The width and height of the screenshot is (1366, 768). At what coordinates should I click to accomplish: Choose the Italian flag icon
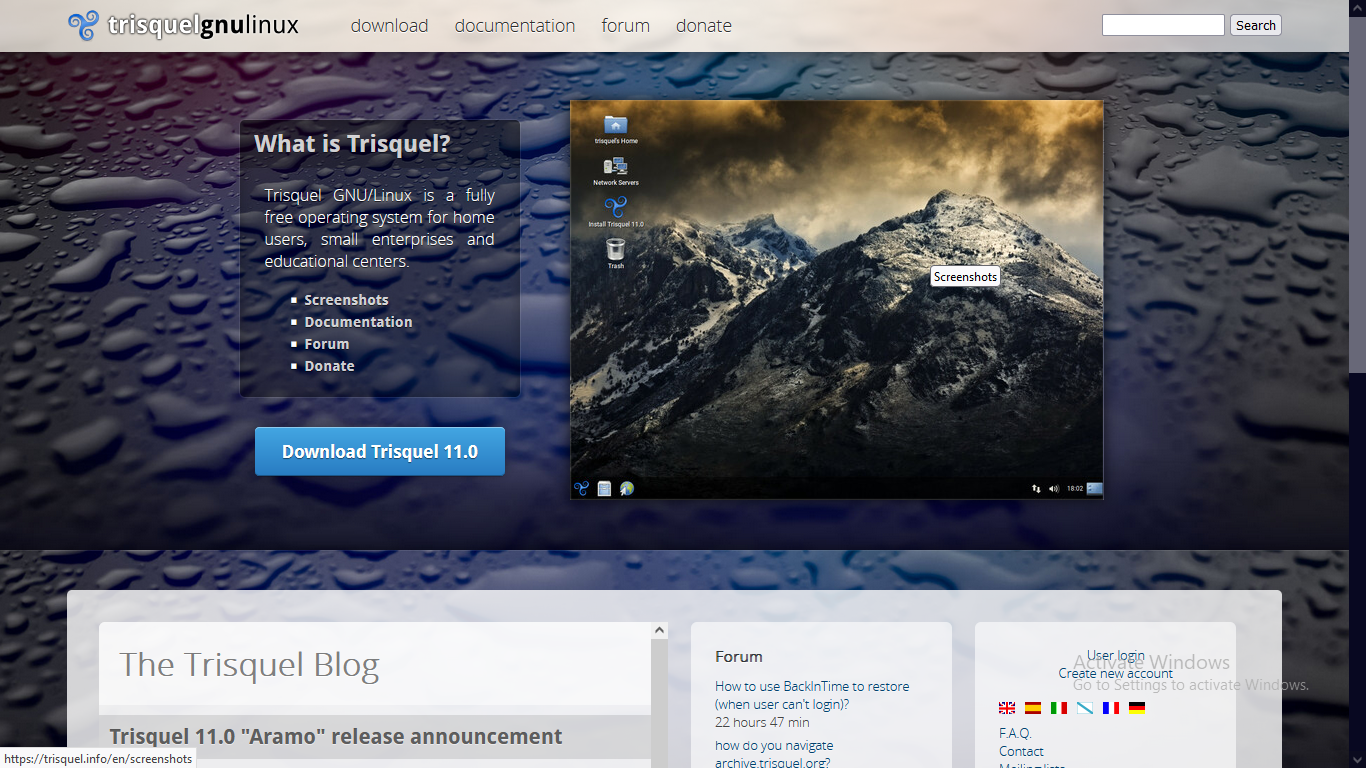tap(1059, 708)
